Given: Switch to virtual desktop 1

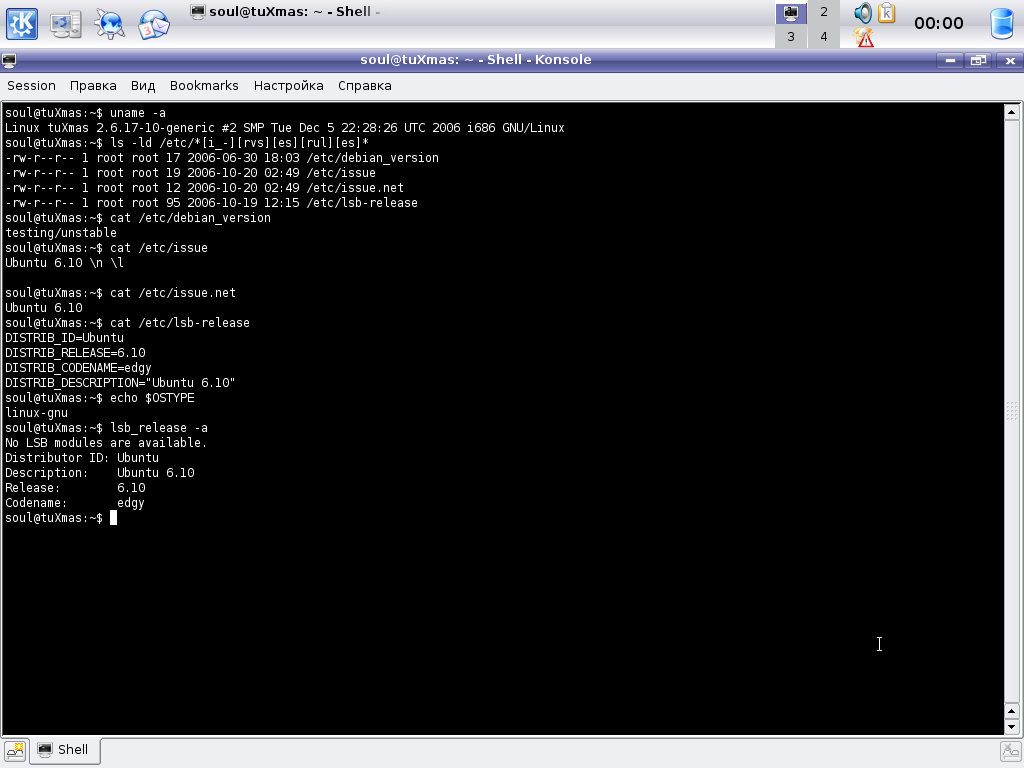Looking at the screenshot, I should click(x=791, y=12).
